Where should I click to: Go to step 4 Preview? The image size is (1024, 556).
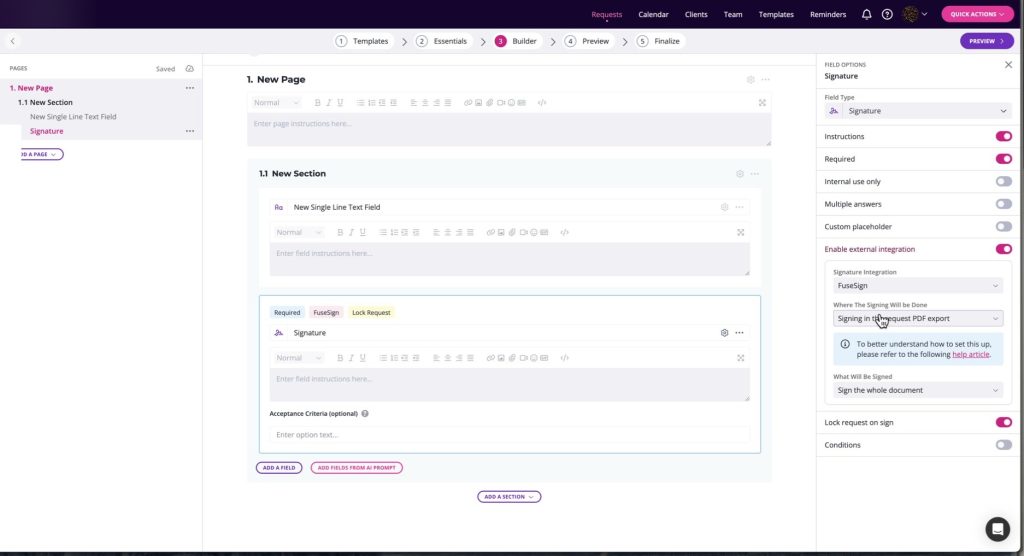[586, 41]
